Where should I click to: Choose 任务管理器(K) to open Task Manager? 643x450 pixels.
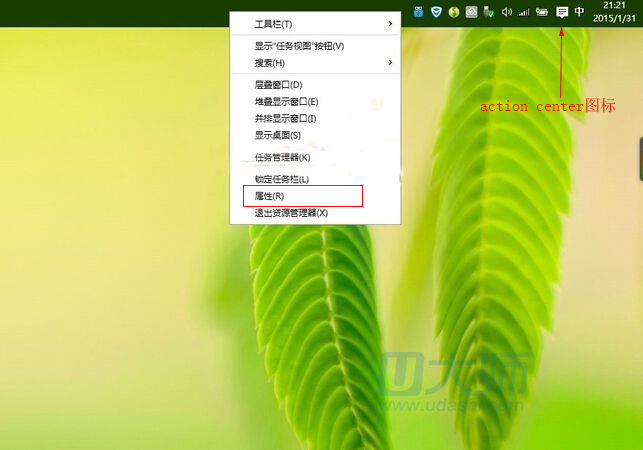point(282,157)
